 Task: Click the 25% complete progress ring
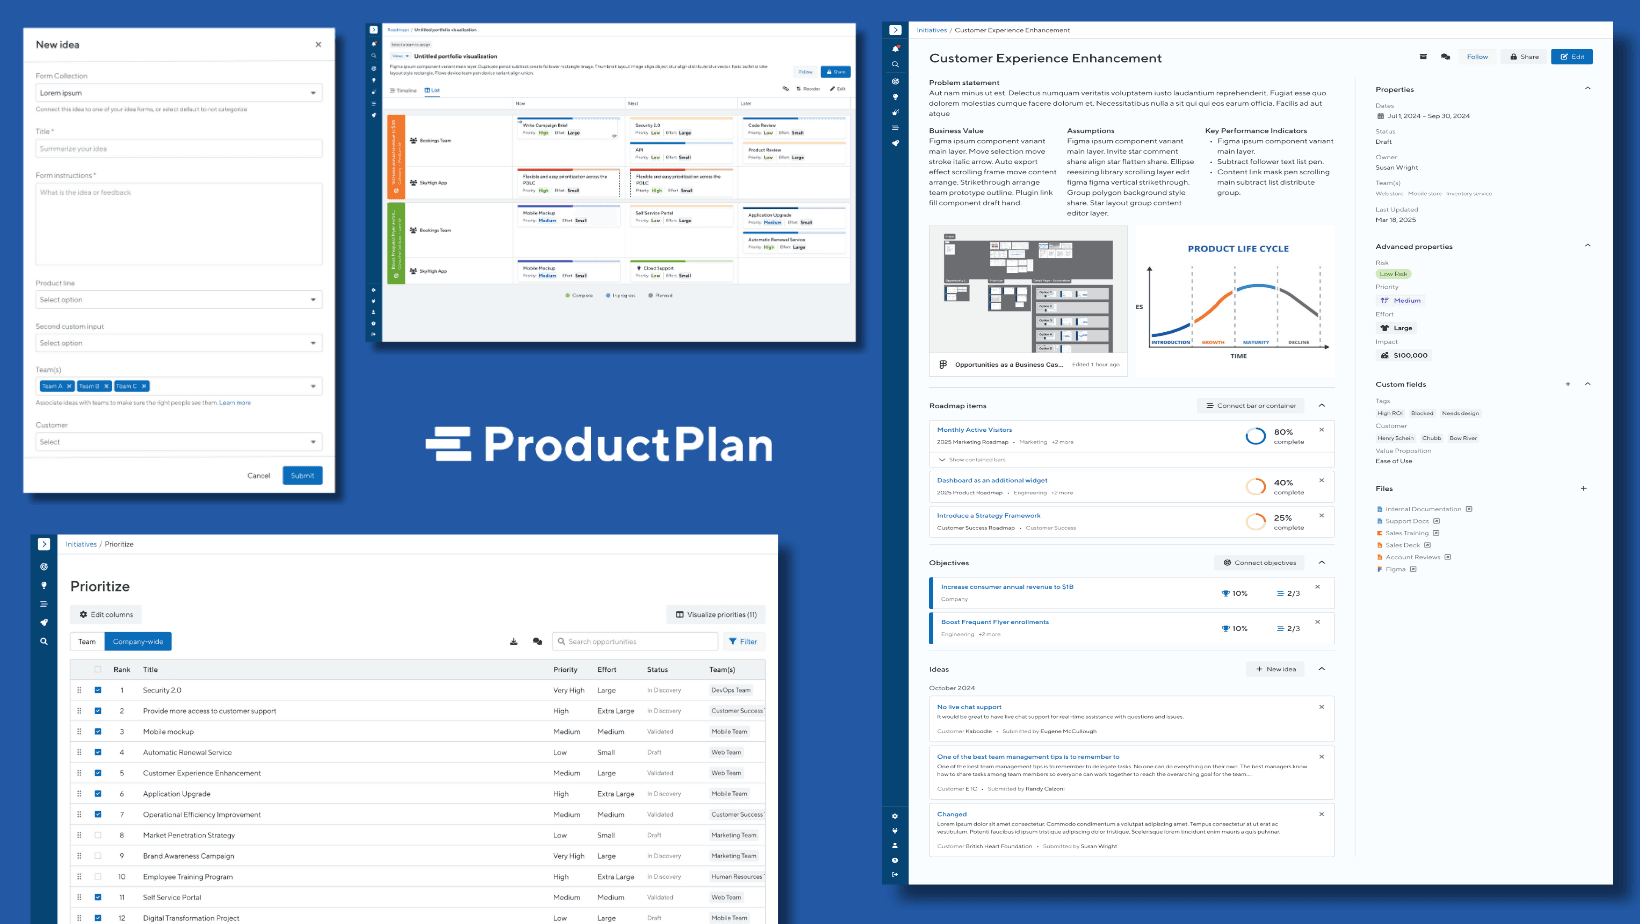(x=1255, y=522)
